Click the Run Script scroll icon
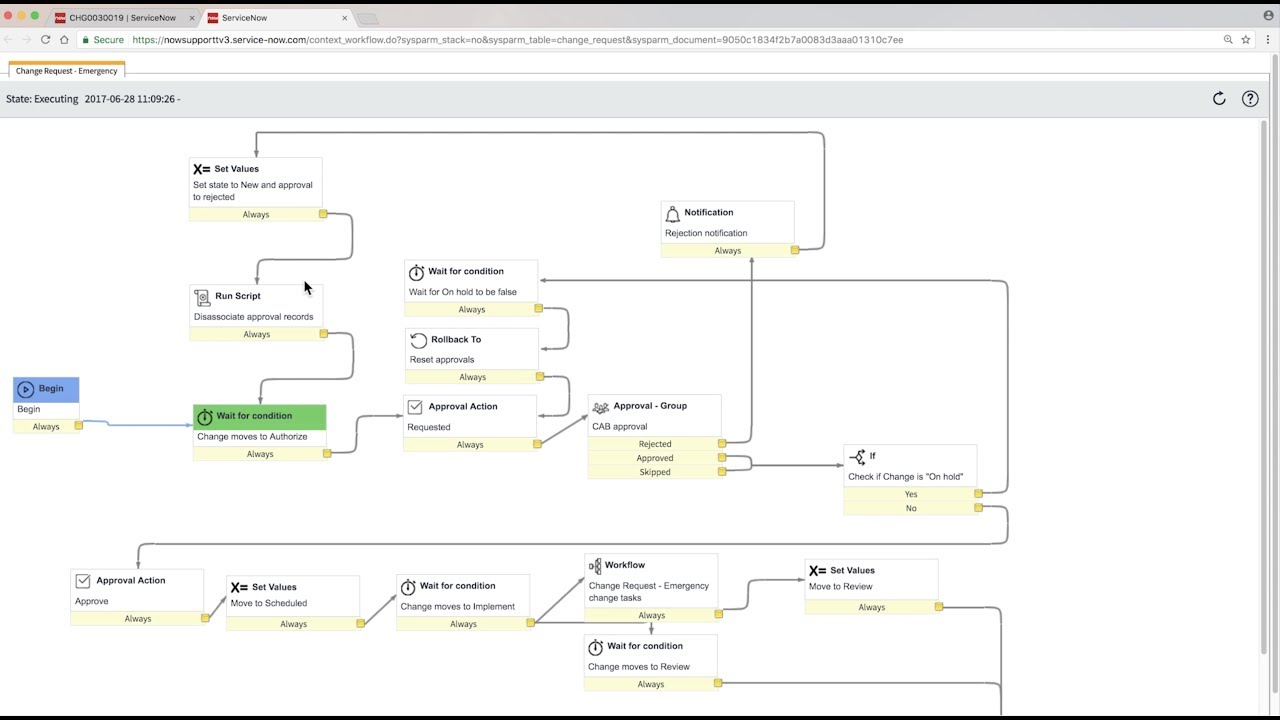This screenshot has width=1280, height=720. [202, 297]
